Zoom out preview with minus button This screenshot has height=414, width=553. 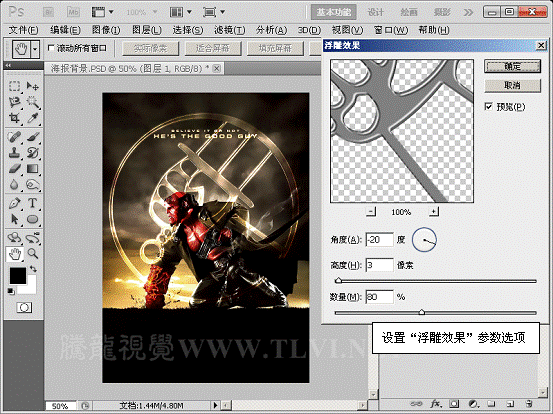coord(370,212)
